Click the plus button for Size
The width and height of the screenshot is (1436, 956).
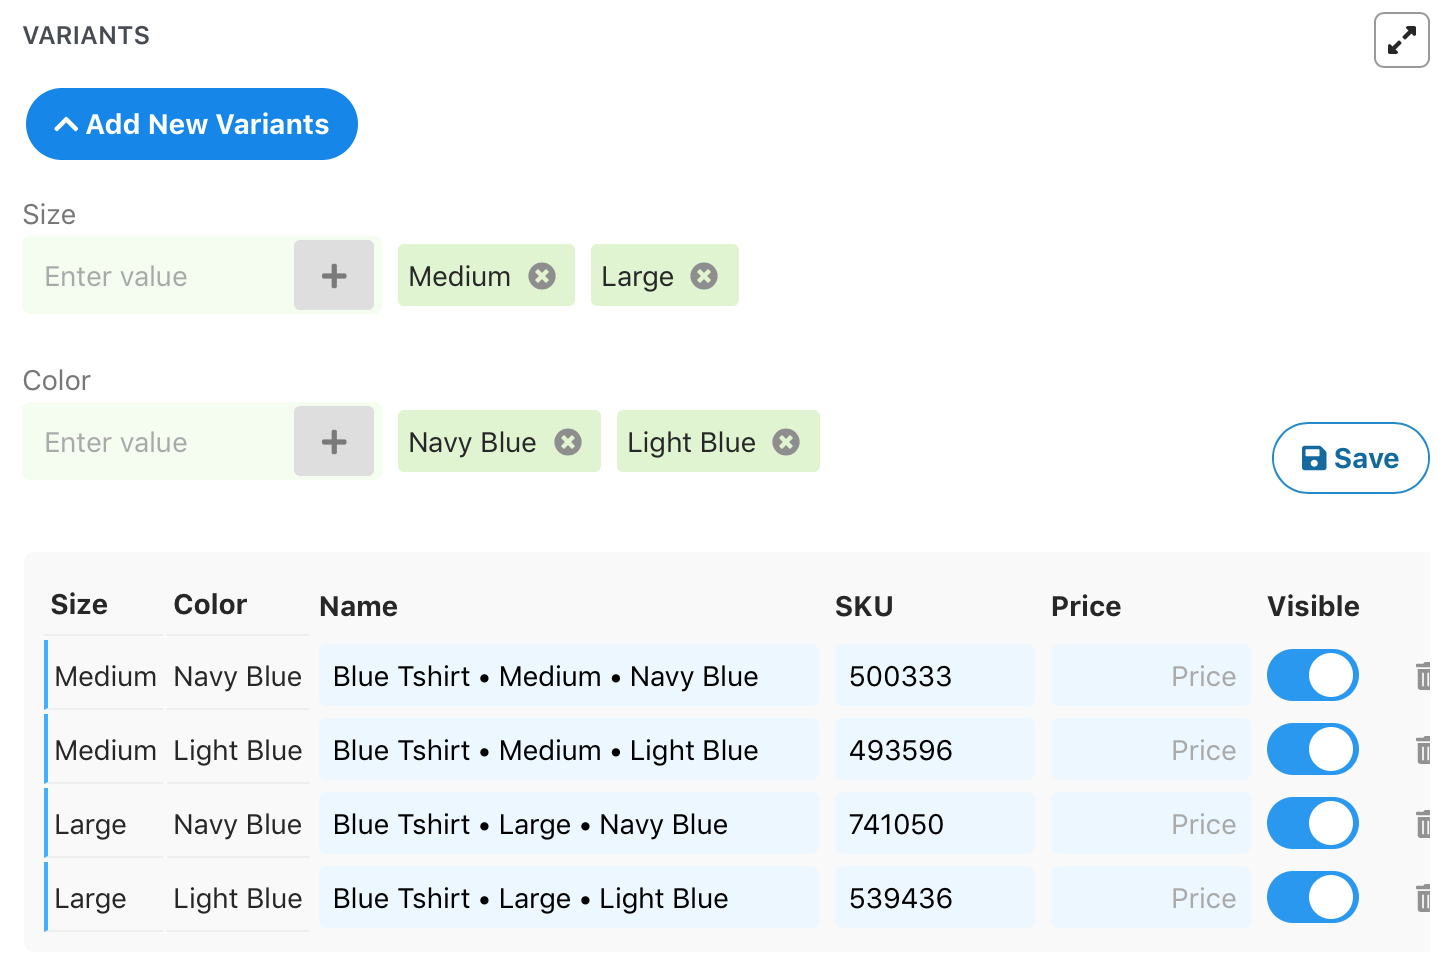pos(334,276)
